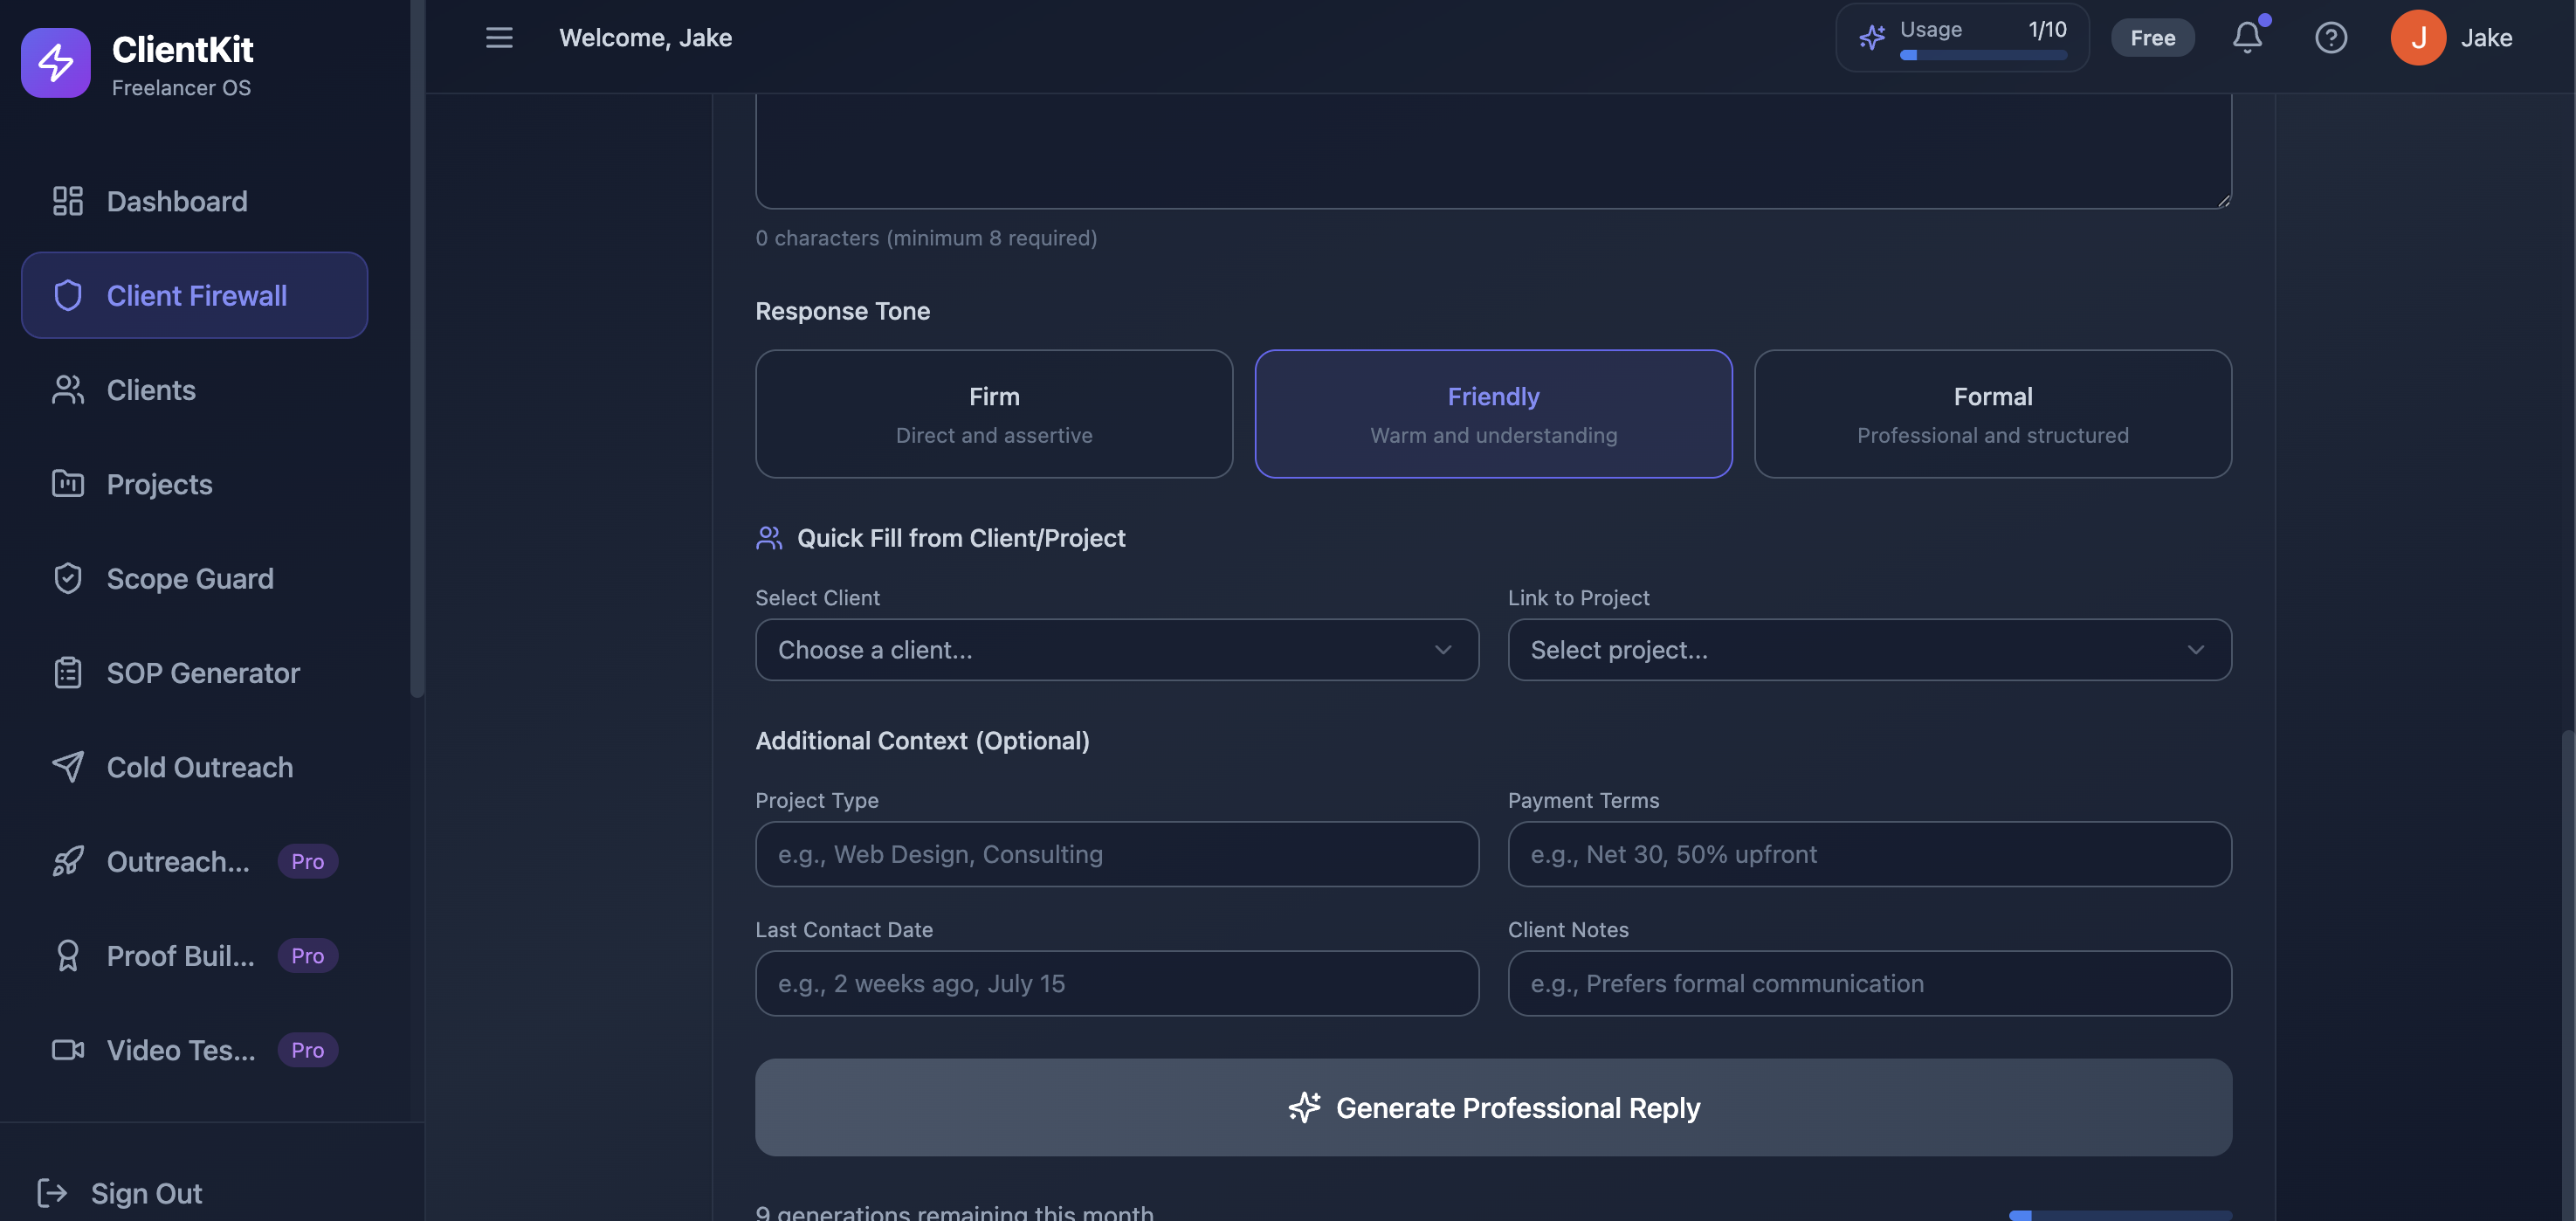Switch response tone to Formal

(x=1992, y=414)
